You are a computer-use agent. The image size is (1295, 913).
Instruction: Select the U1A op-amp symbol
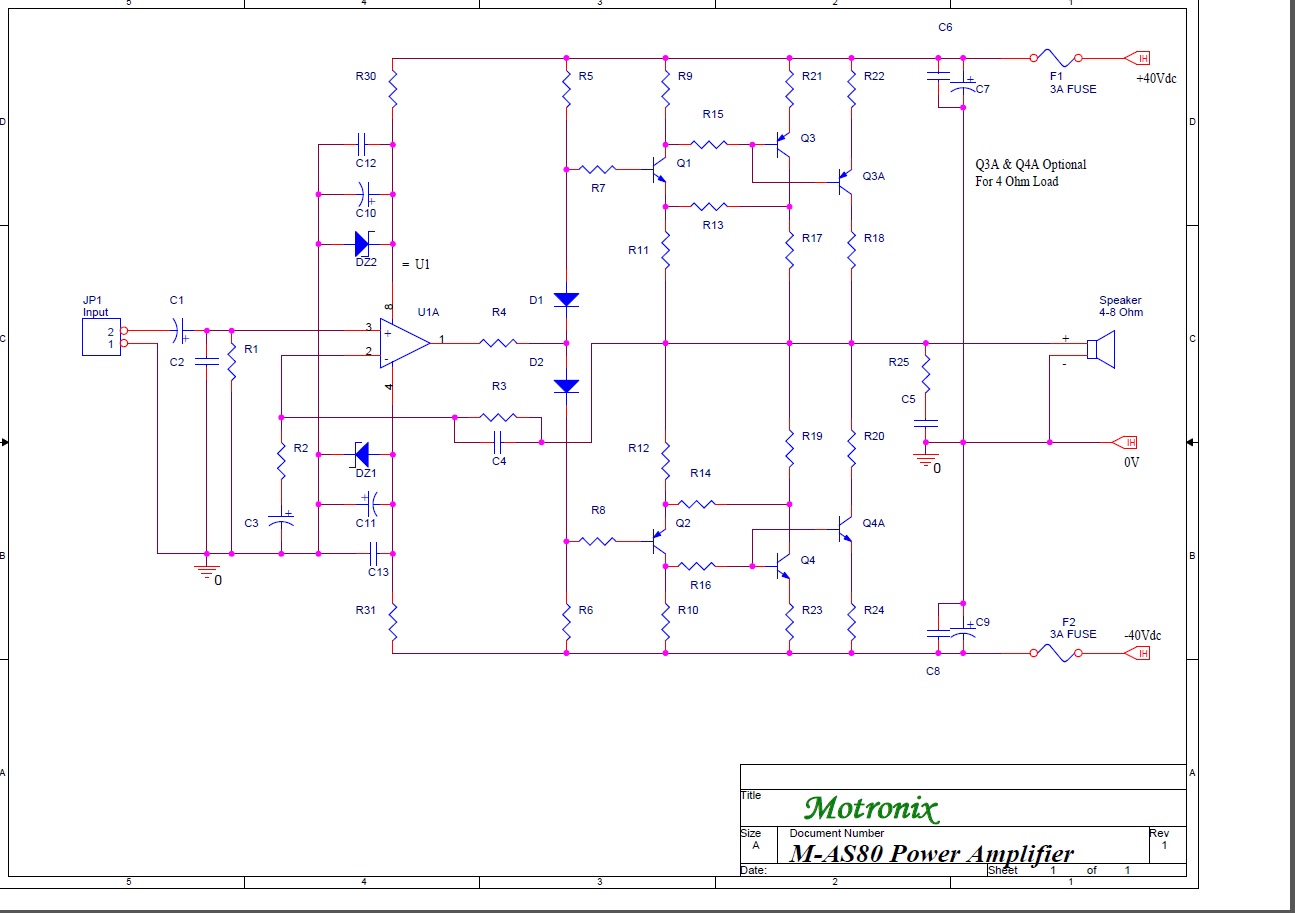coord(405,342)
